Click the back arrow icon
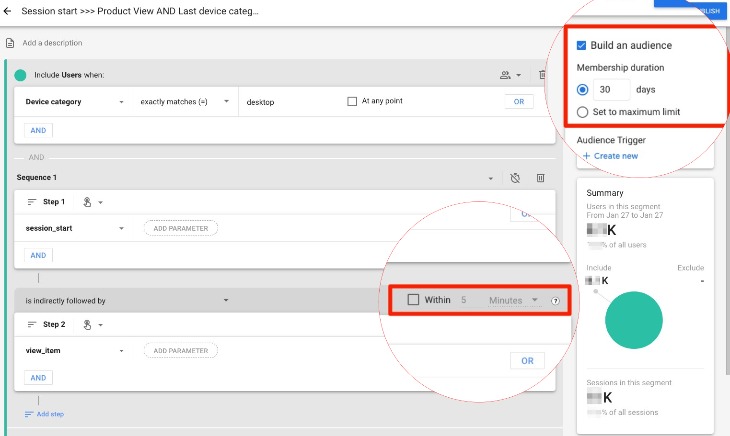This screenshot has width=730, height=436. [7, 11]
